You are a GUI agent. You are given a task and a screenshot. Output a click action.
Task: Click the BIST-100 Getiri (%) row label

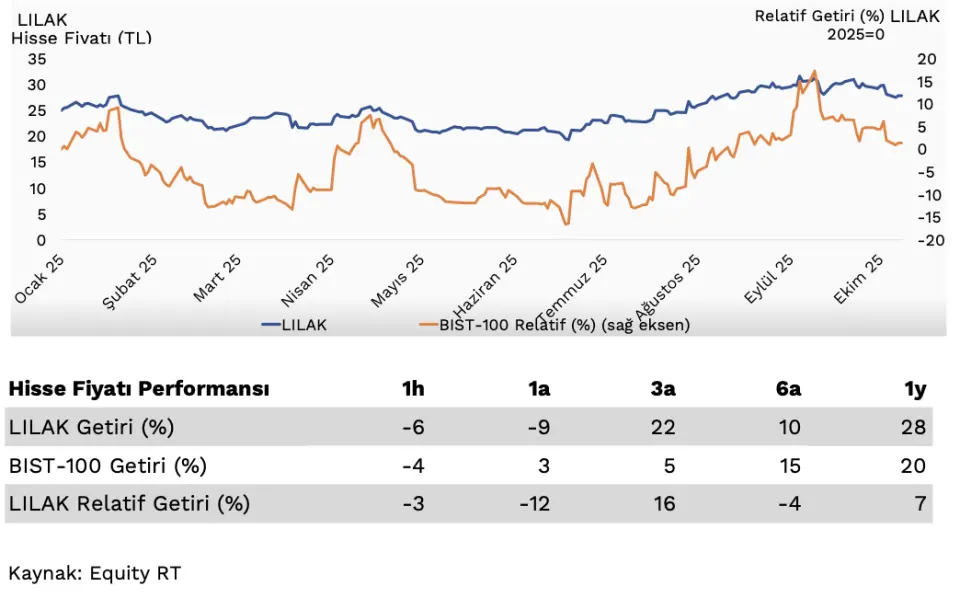pos(107,465)
